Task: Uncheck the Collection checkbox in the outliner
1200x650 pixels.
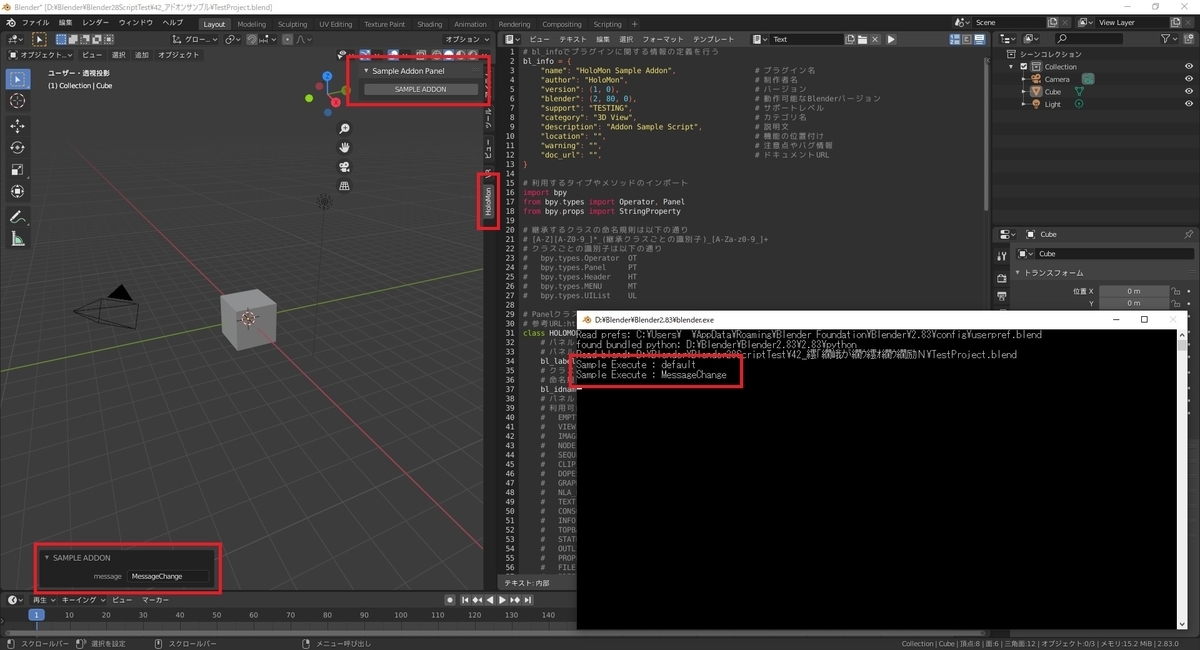Action: (x=1024, y=66)
